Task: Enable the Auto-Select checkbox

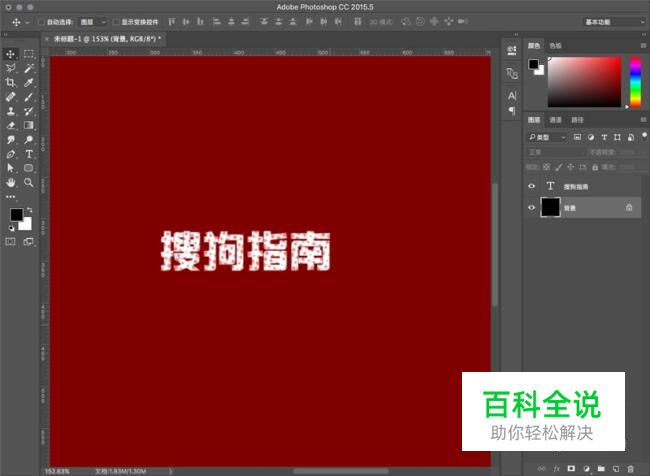Action: [41, 22]
